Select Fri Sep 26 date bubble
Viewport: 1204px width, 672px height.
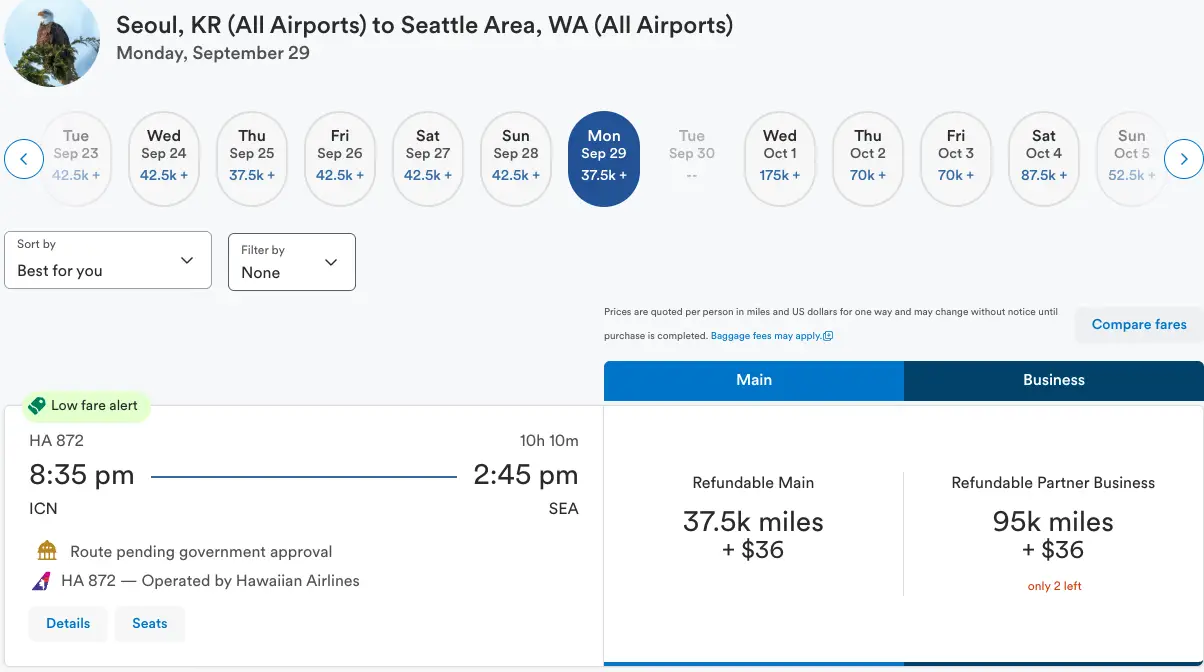340,159
